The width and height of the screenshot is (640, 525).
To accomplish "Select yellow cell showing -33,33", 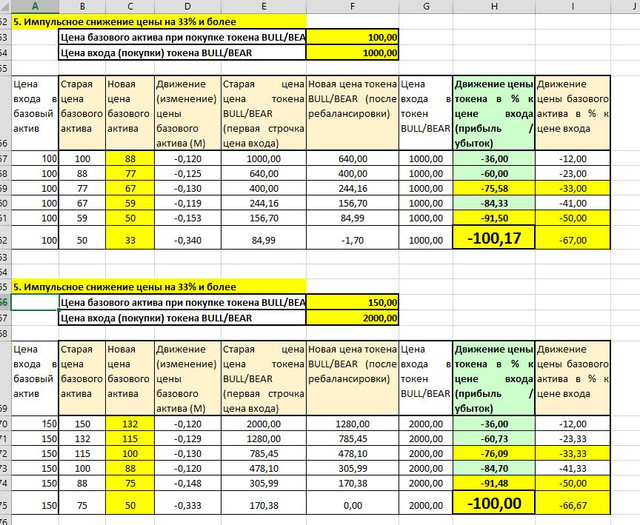I will (x=573, y=454).
